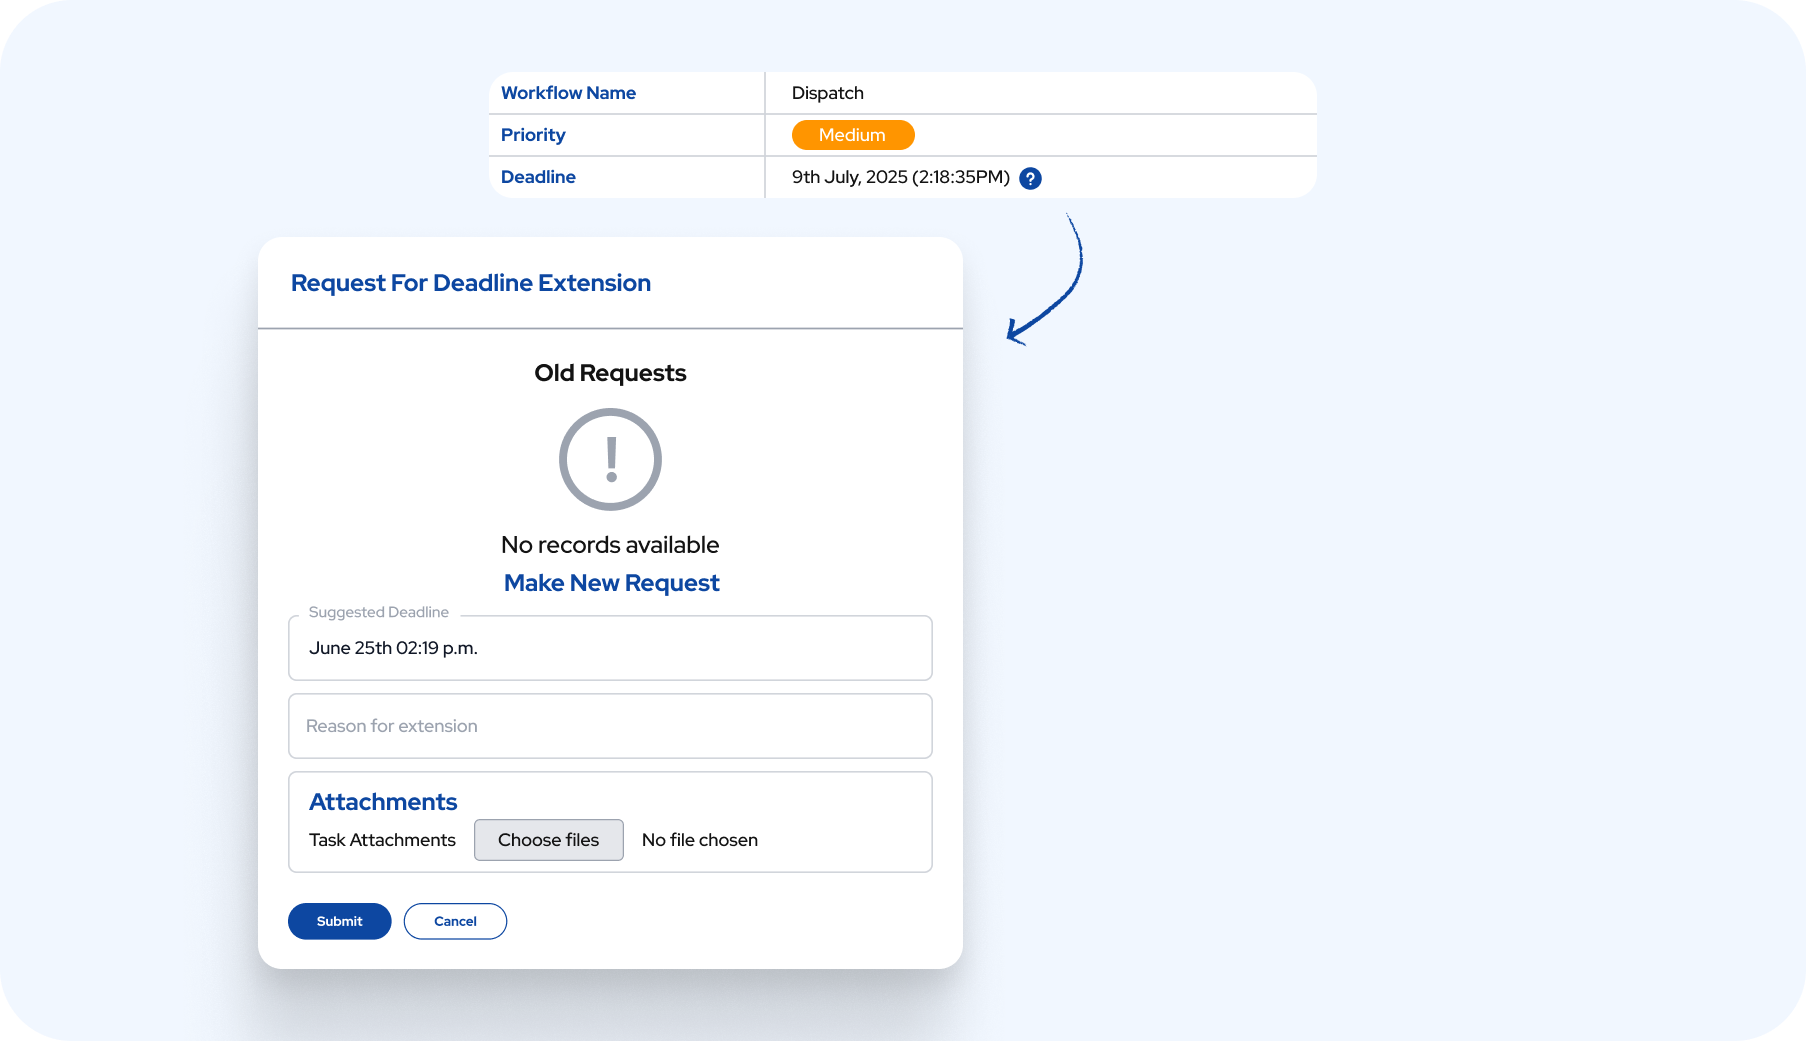Click the Suggested Deadline field

610,648
